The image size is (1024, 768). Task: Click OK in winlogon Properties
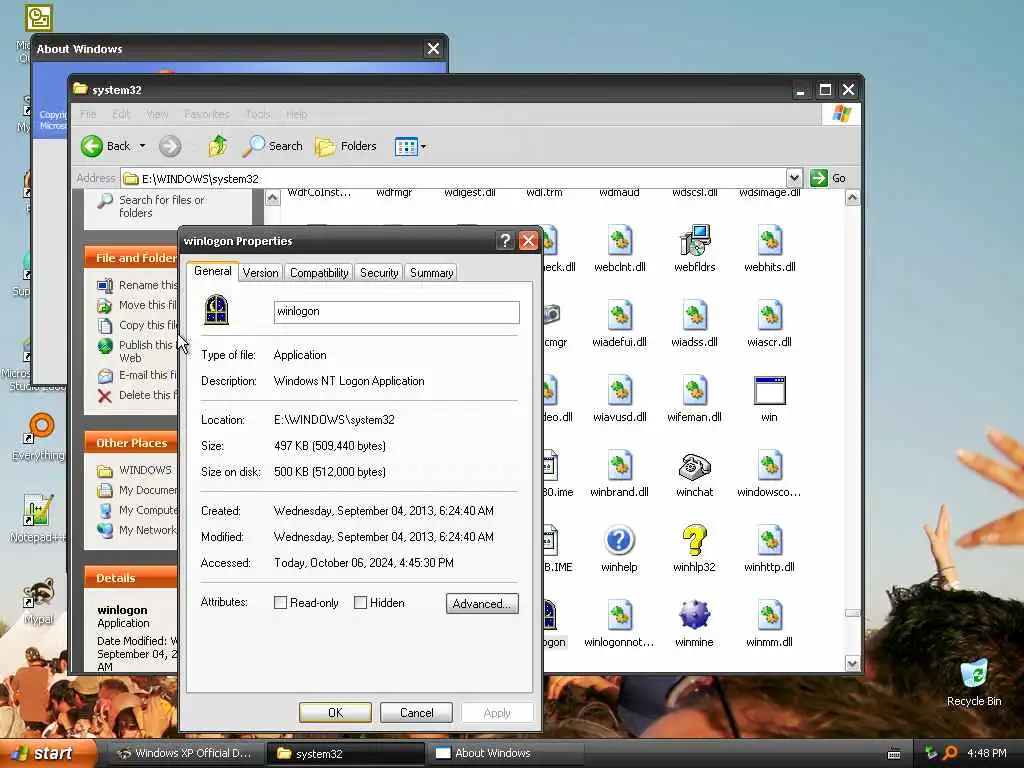[x=335, y=712]
